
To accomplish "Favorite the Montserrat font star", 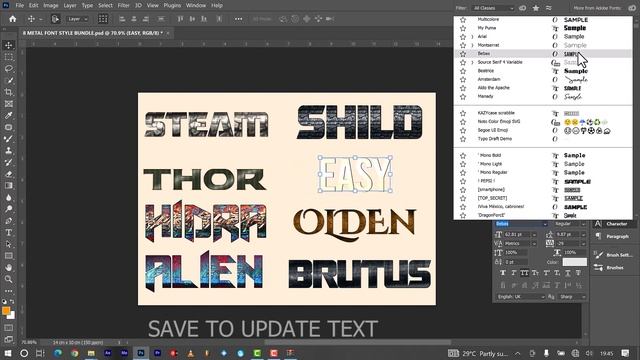I will point(463,45).
